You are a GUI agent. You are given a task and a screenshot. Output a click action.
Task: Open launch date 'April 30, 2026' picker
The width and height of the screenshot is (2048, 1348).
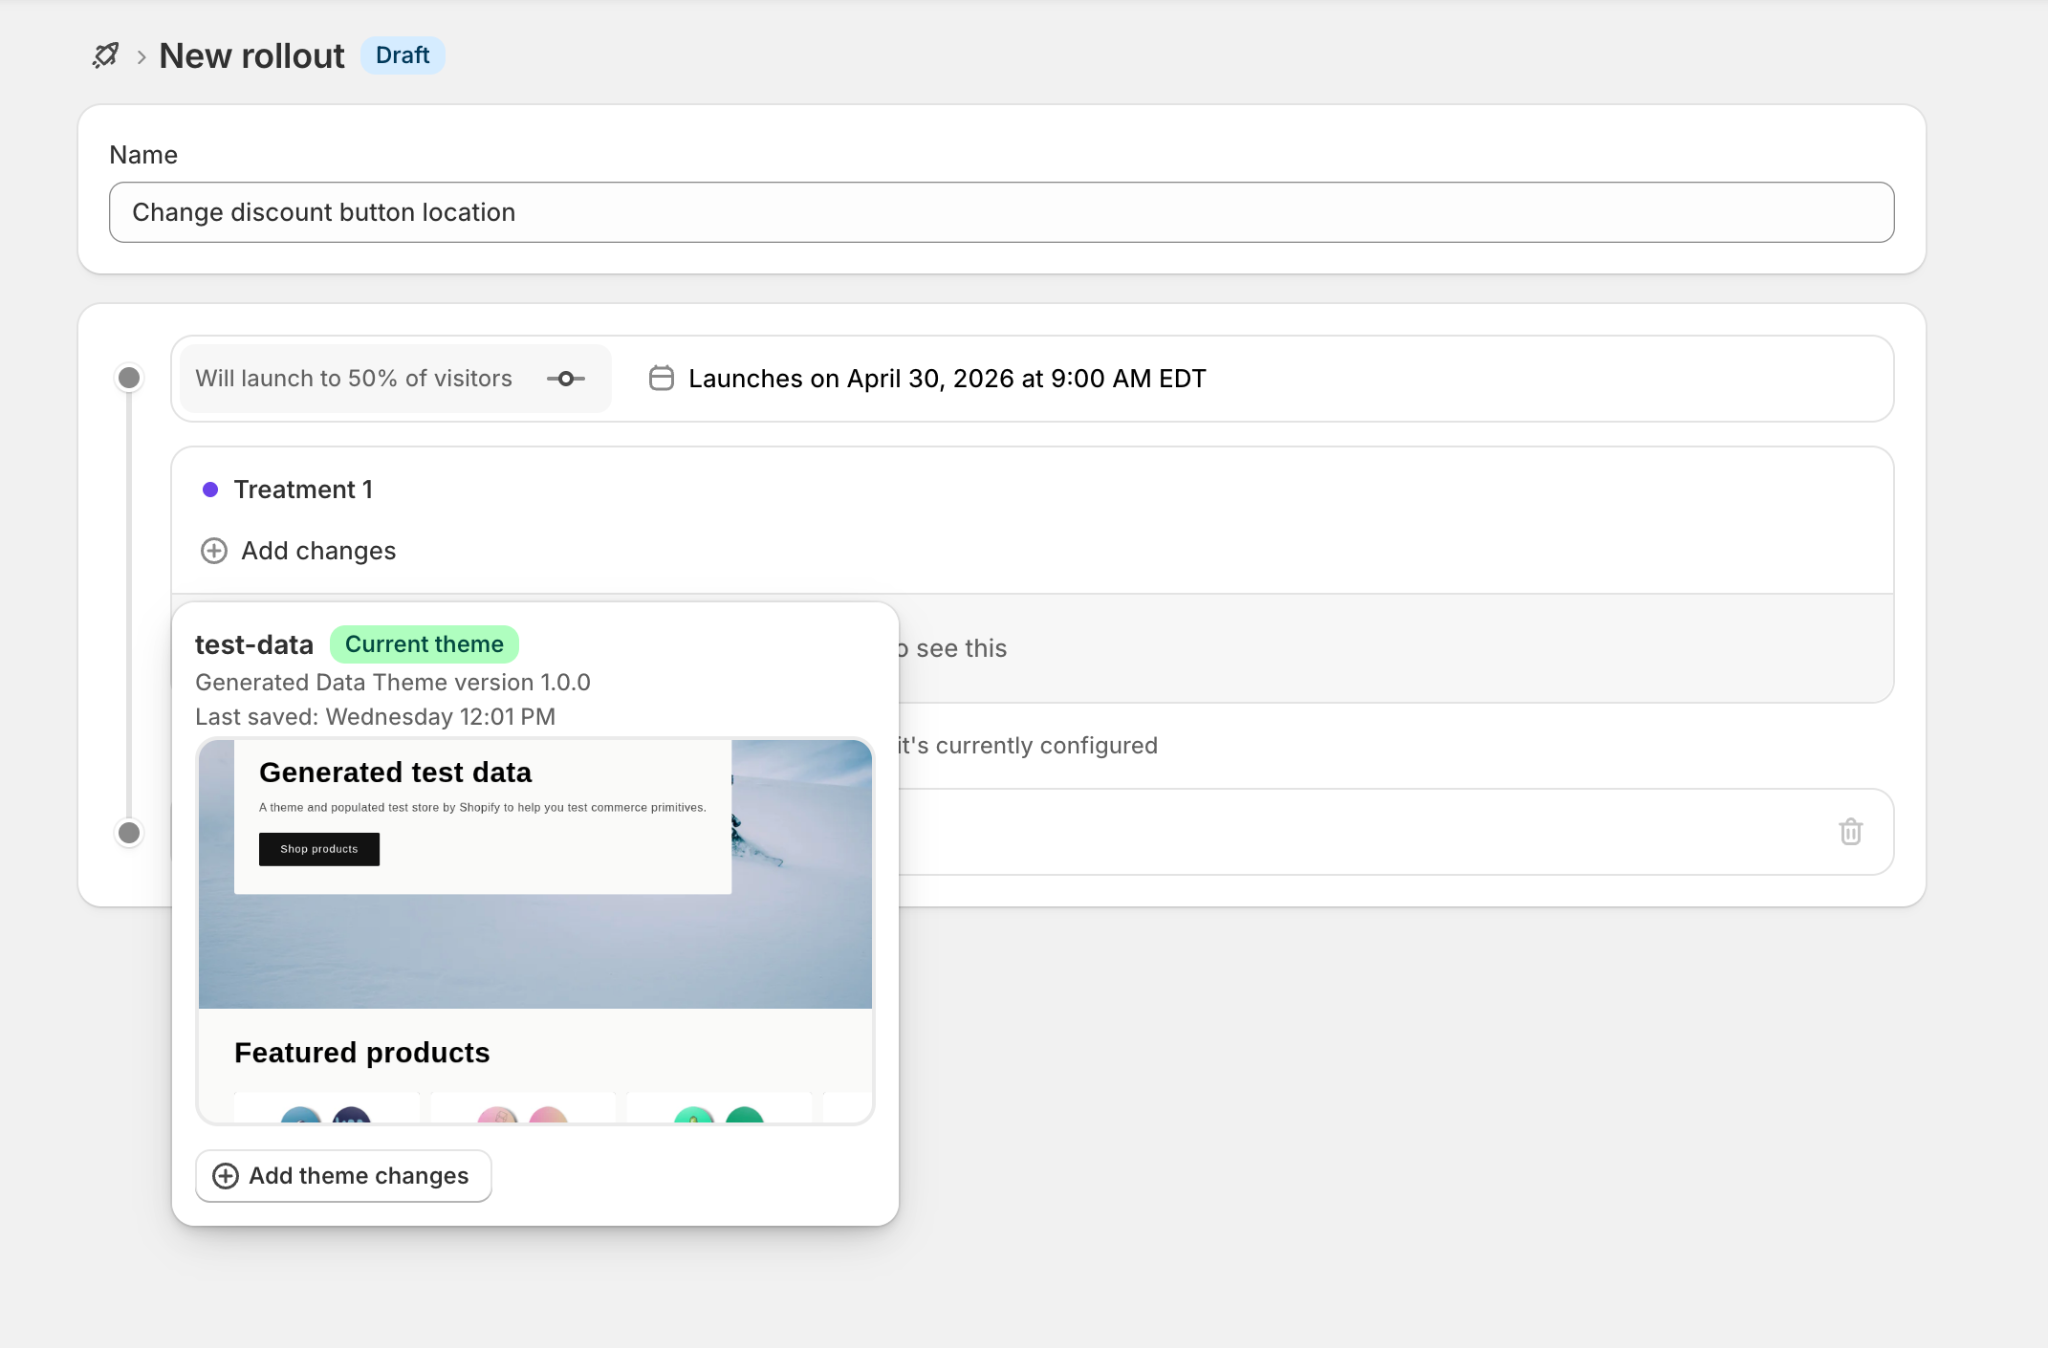pos(946,378)
